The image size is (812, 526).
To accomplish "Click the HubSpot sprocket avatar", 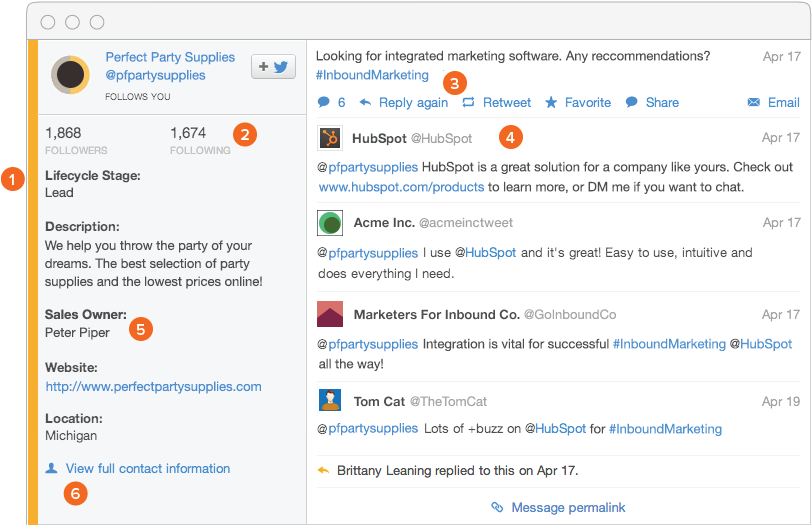I will pyautogui.click(x=330, y=138).
